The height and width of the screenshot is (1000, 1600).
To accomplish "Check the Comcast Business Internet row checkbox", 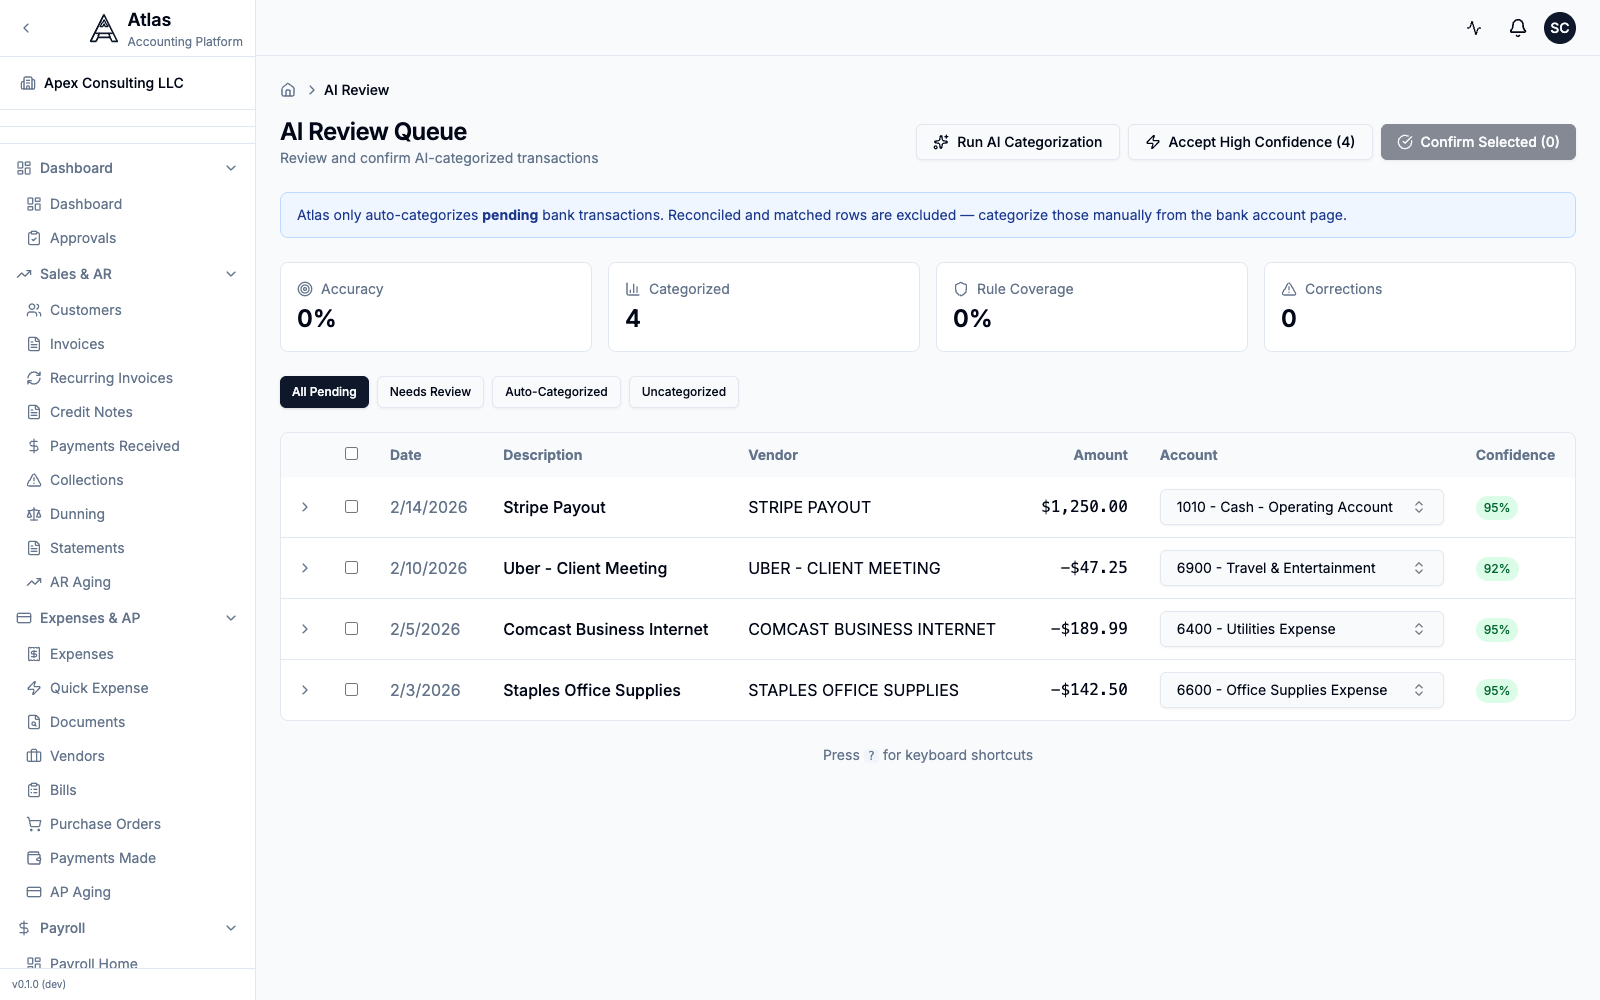I will (x=351, y=629).
